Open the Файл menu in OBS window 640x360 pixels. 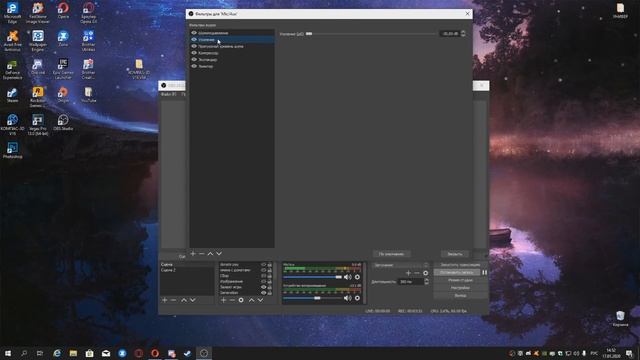pyautogui.click(x=168, y=94)
